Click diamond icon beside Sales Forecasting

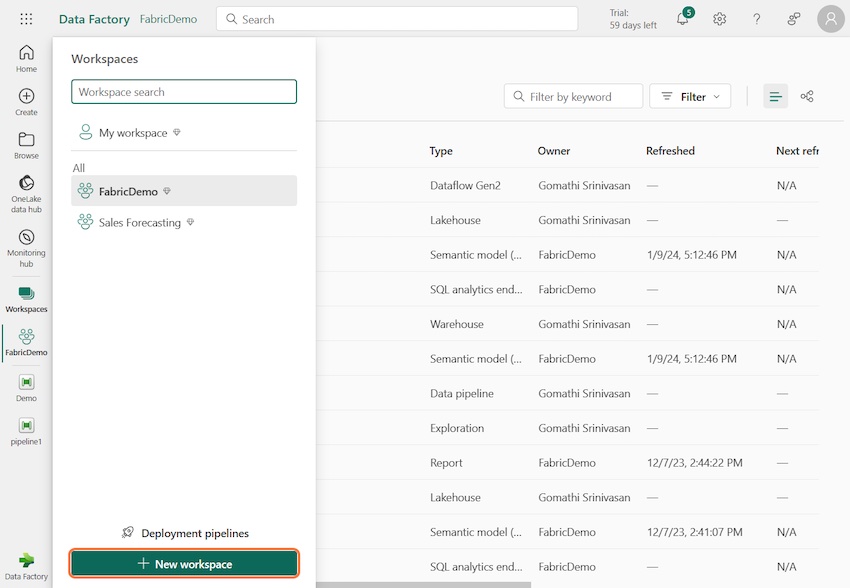(190, 222)
